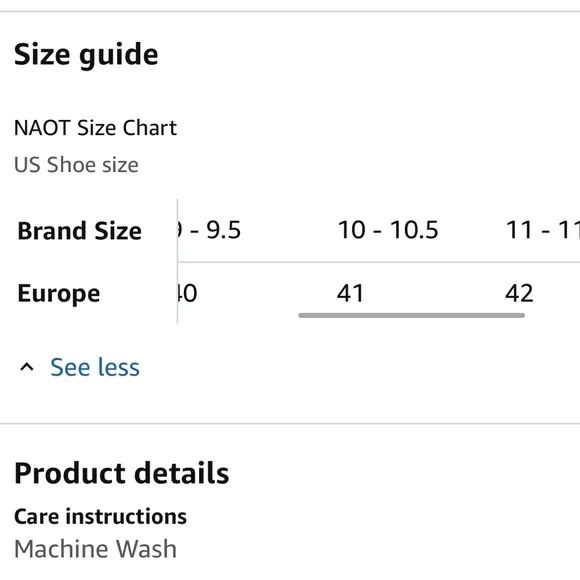Click the Care instructions label
This screenshot has width=580, height=580.
100,516
